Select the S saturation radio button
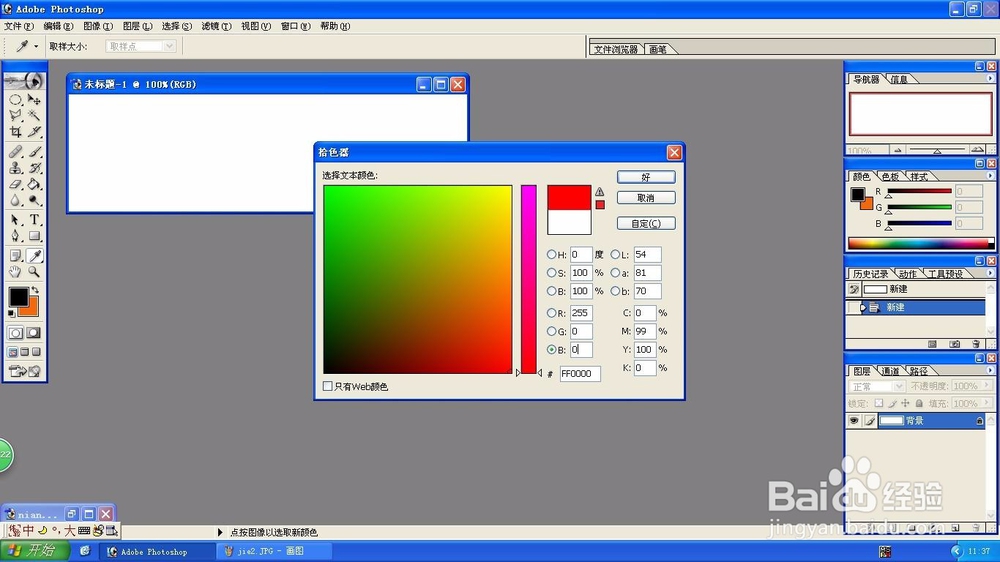1000x562 pixels. [x=551, y=272]
